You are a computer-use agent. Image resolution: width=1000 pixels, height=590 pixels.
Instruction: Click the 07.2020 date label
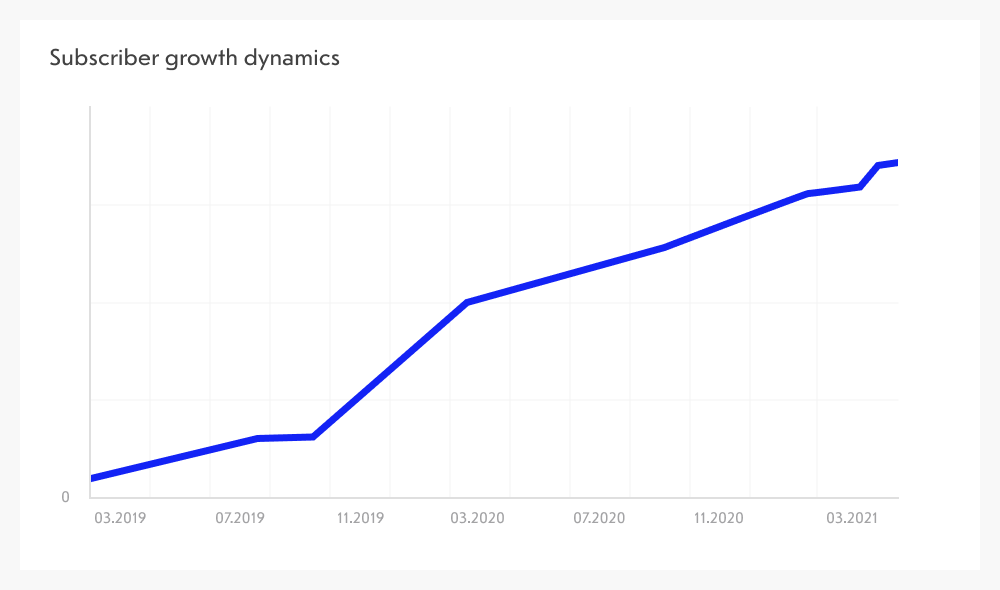599,518
